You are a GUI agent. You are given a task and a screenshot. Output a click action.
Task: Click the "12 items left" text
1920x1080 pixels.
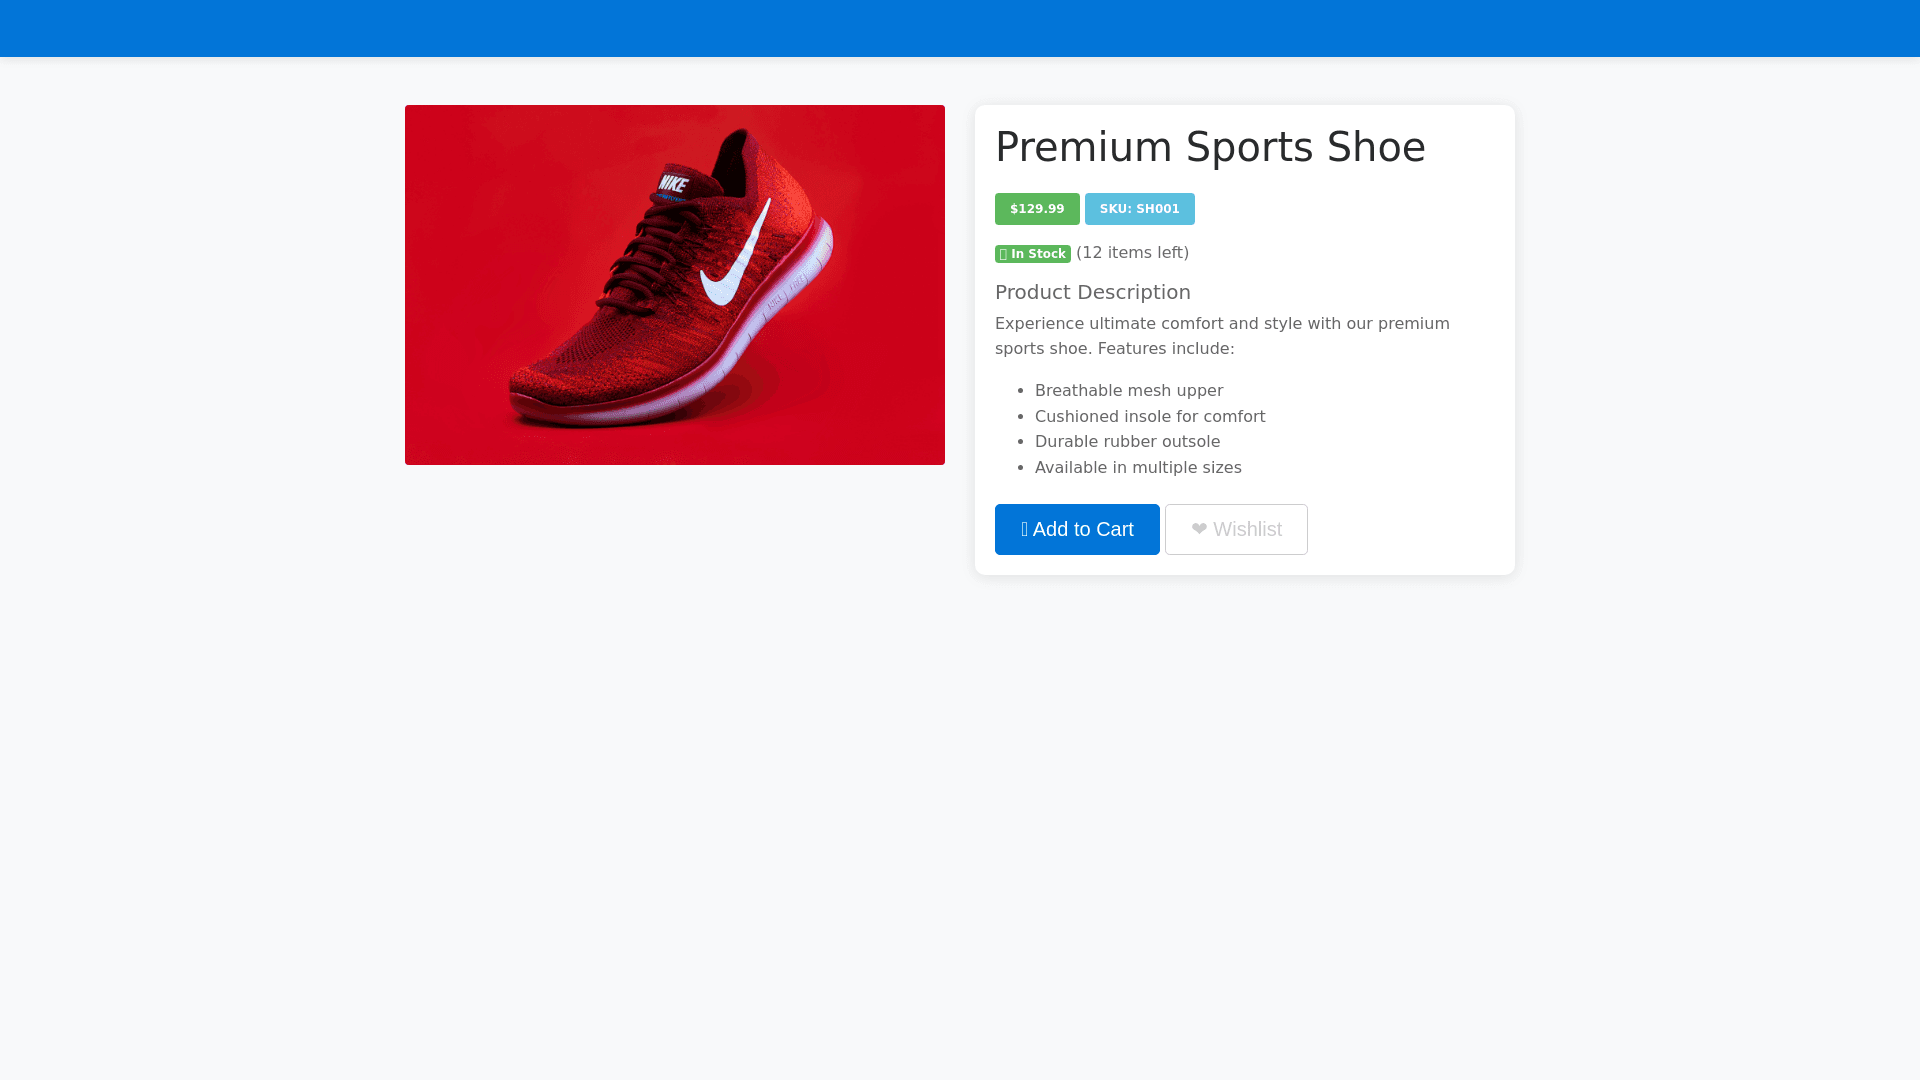click(x=1132, y=253)
